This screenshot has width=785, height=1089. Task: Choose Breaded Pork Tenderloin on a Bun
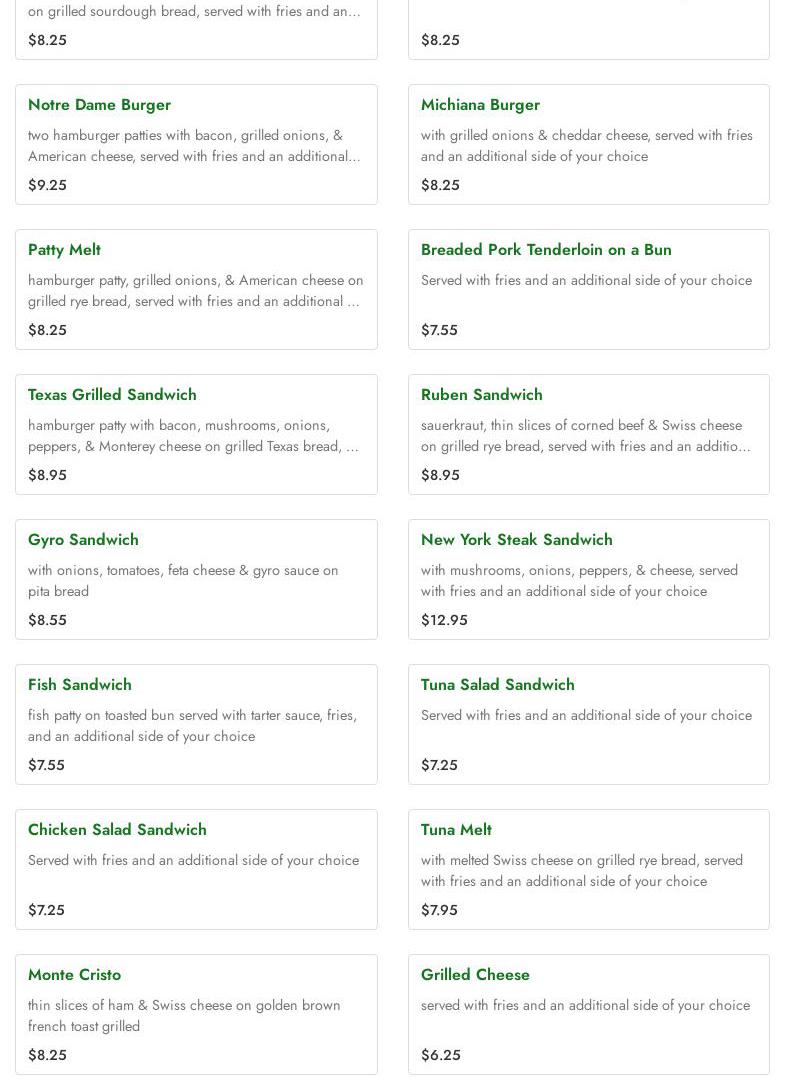[x=546, y=250]
